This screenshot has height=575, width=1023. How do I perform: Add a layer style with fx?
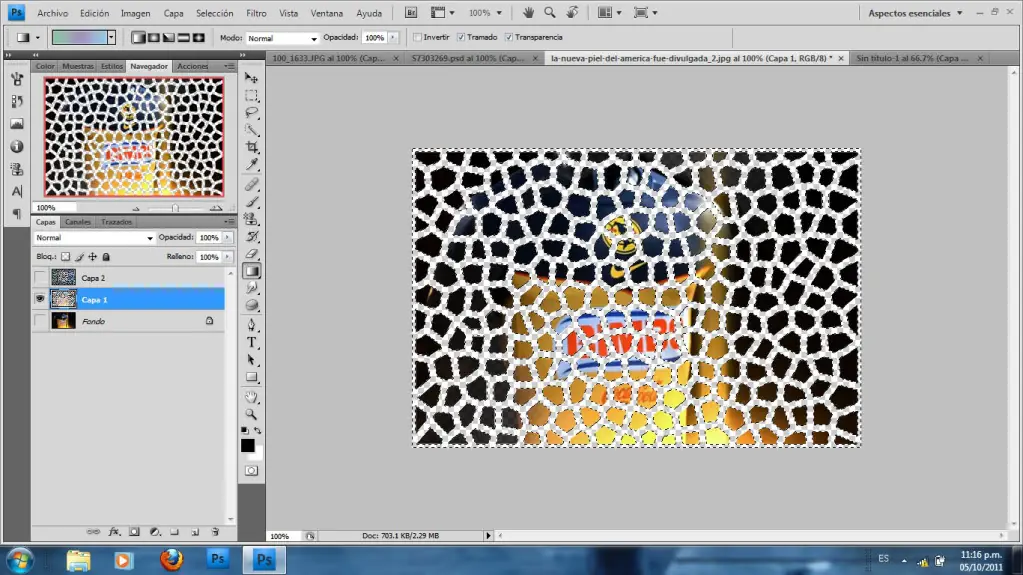click(114, 532)
